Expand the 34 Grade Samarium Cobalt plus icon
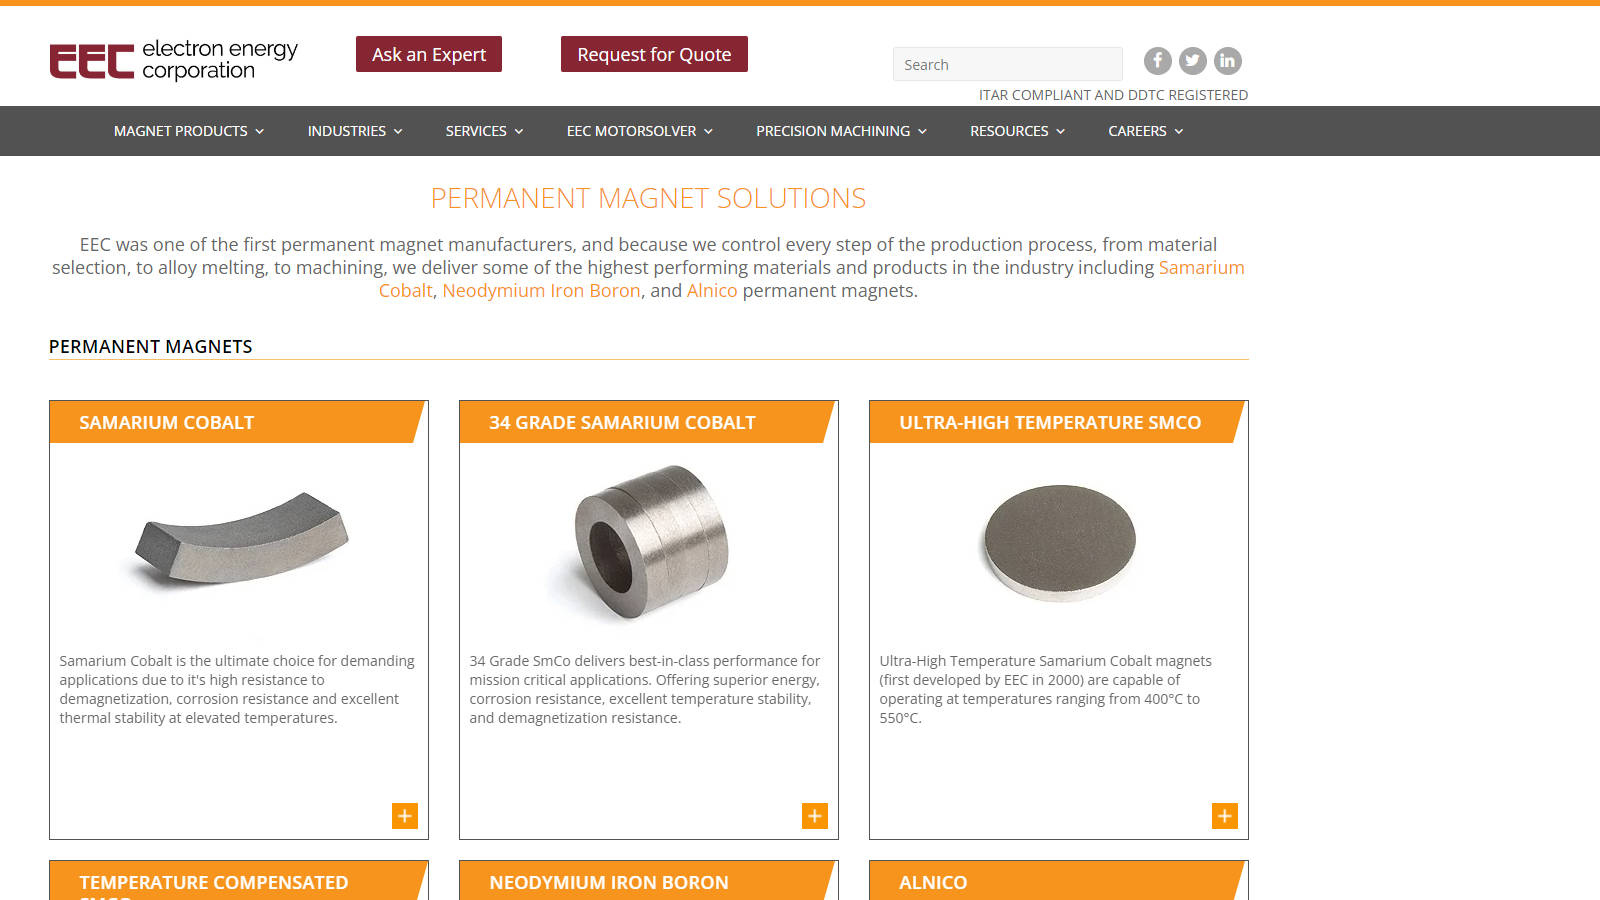 click(x=815, y=816)
